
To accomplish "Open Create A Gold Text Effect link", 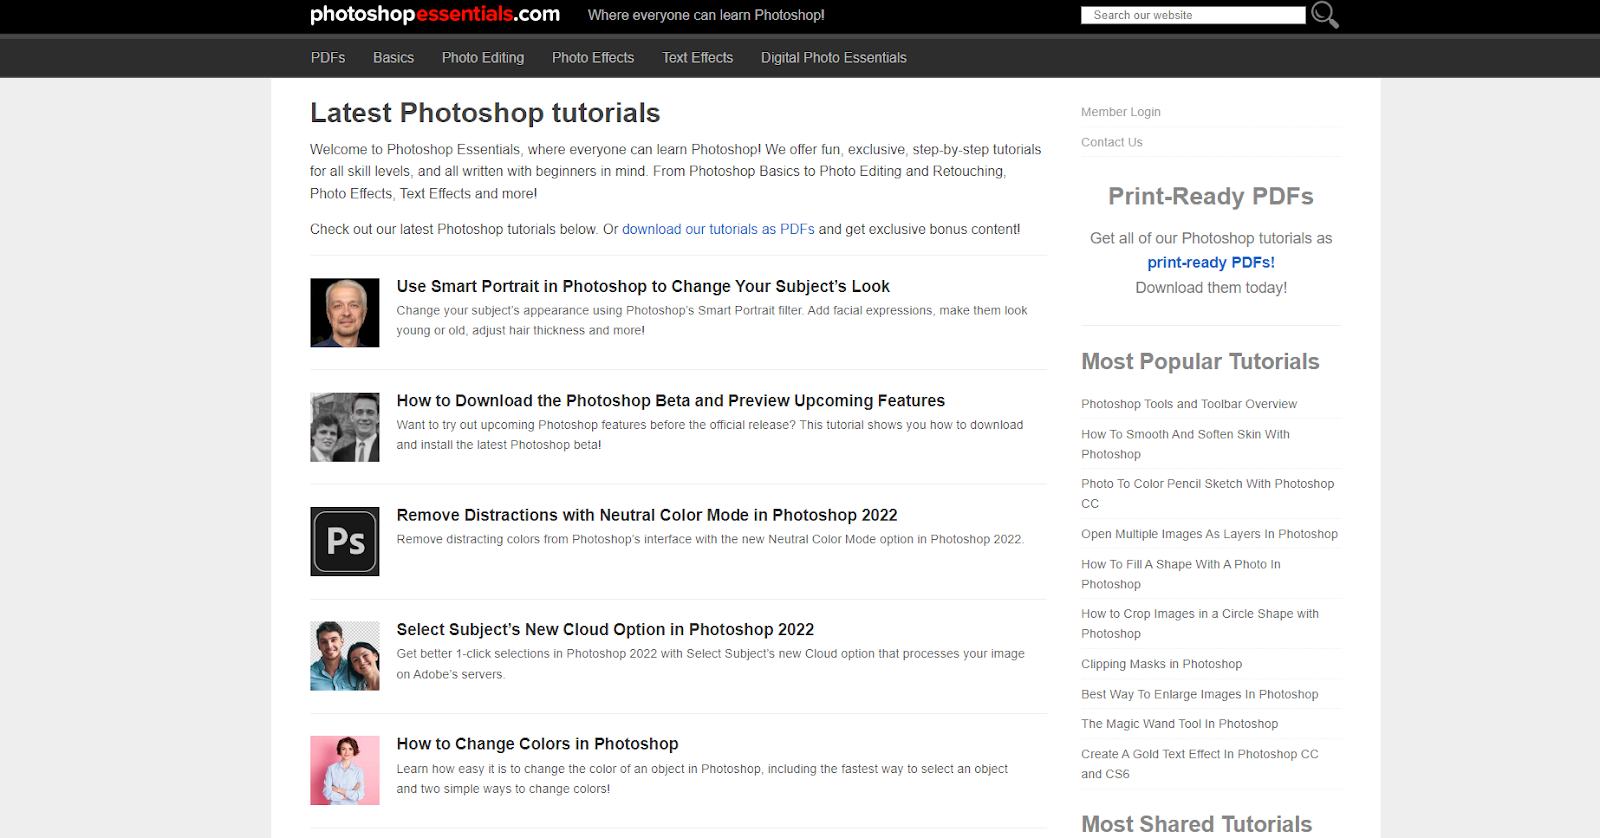I will tap(1200, 764).
